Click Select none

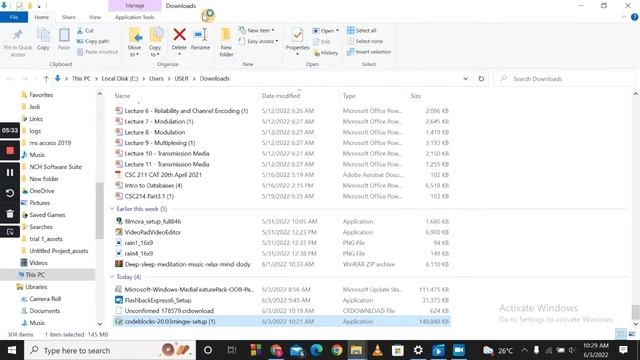tap(365, 41)
